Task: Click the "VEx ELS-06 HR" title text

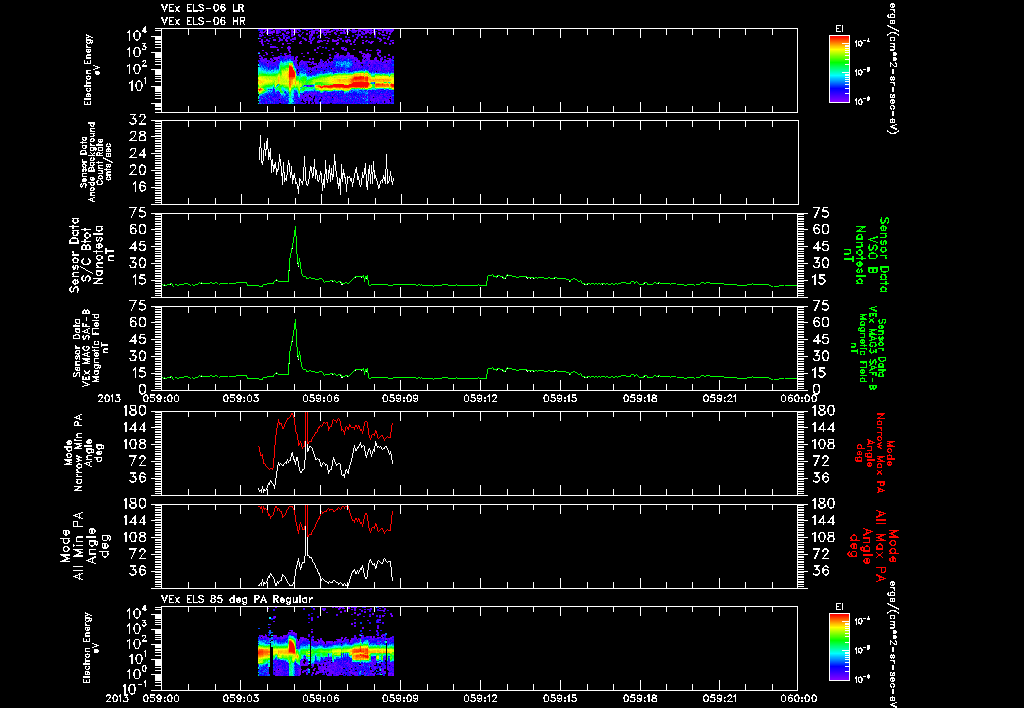Action: pyautogui.click(x=202, y=21)
